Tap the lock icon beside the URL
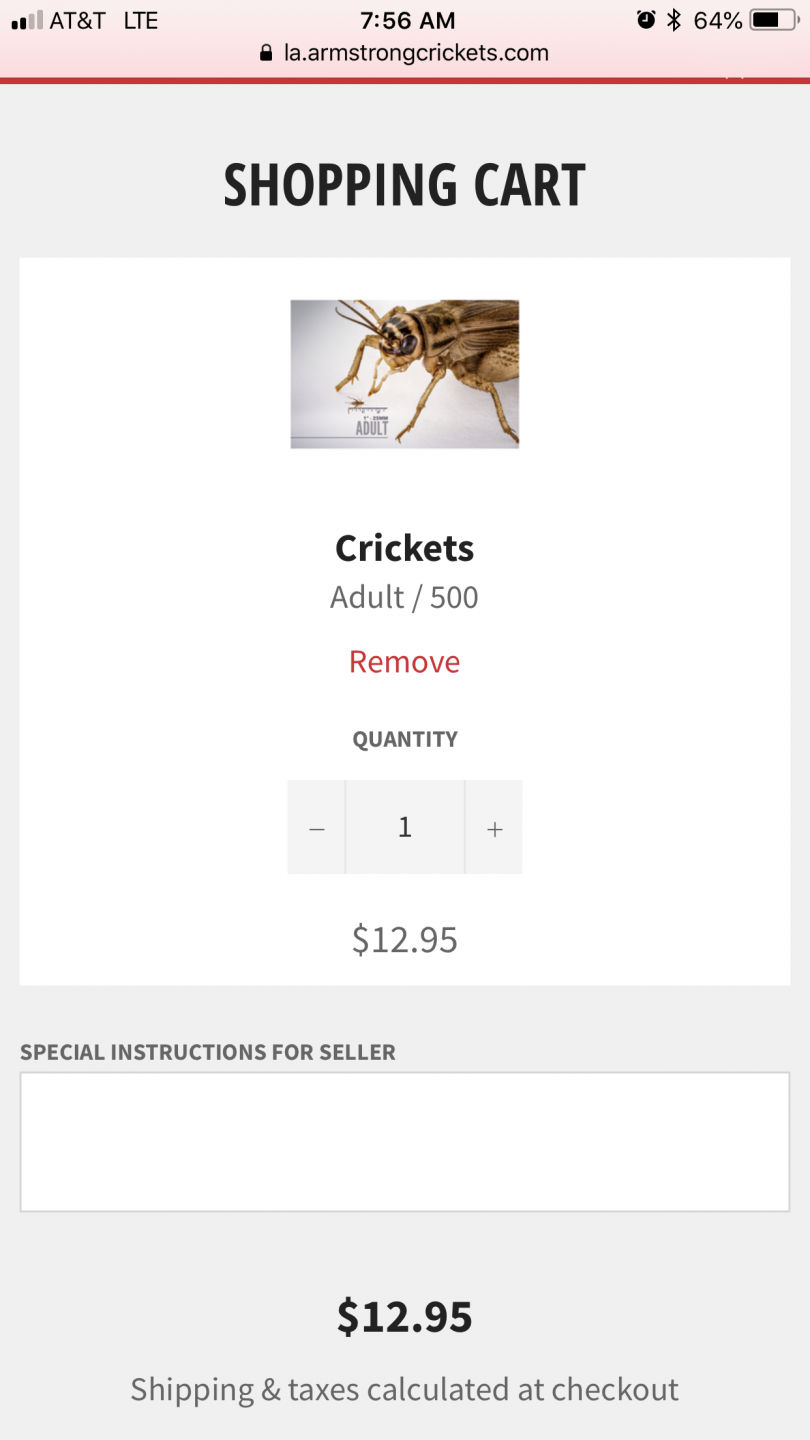 point(266,53)
